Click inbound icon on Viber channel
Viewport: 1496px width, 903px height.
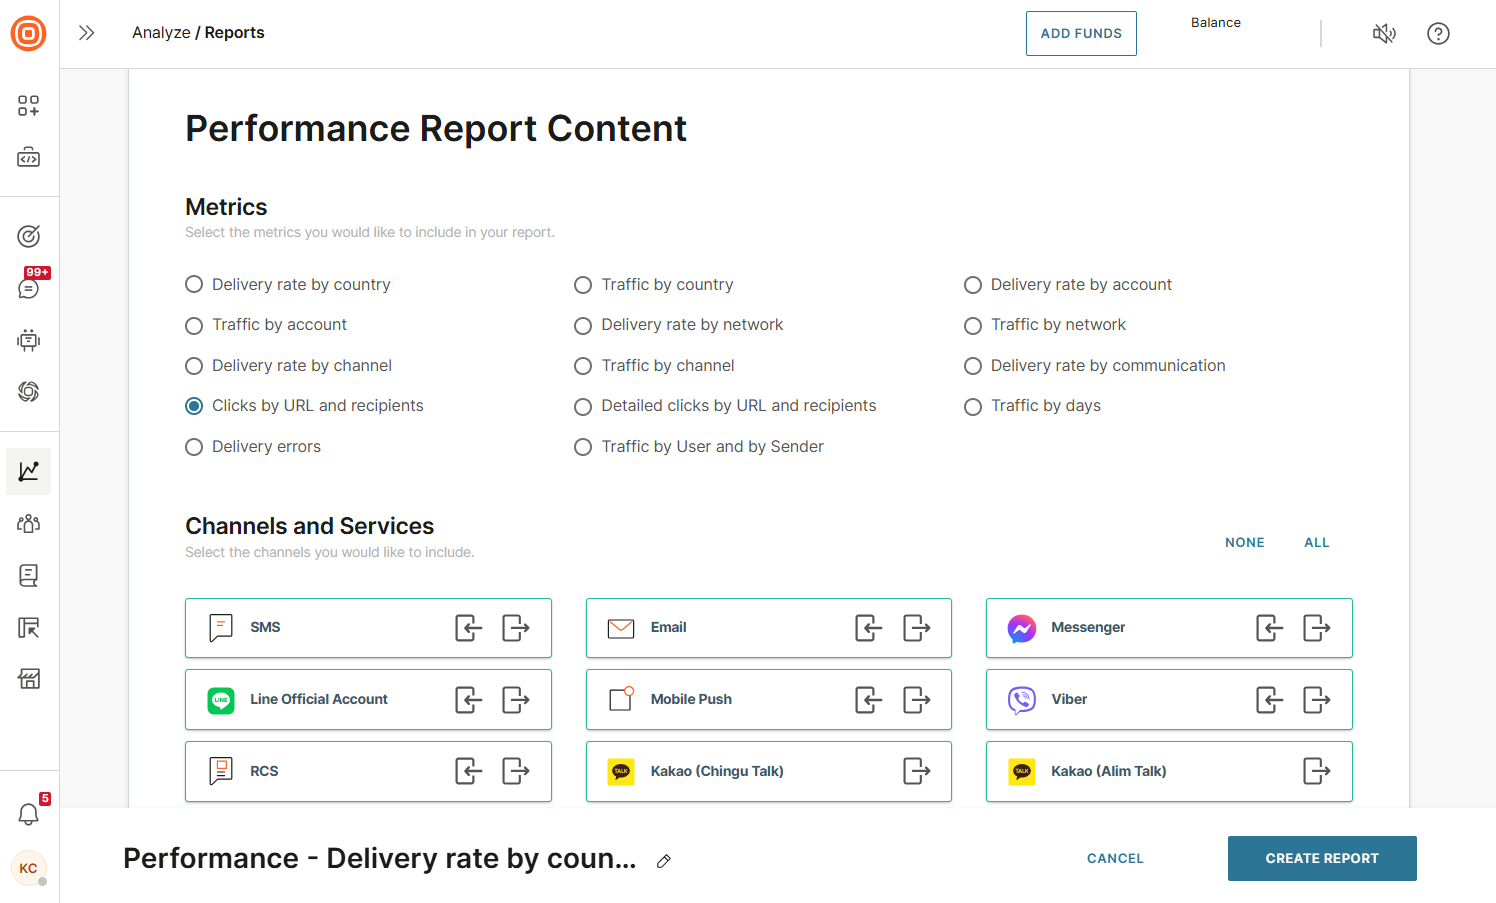point(1269,700)
